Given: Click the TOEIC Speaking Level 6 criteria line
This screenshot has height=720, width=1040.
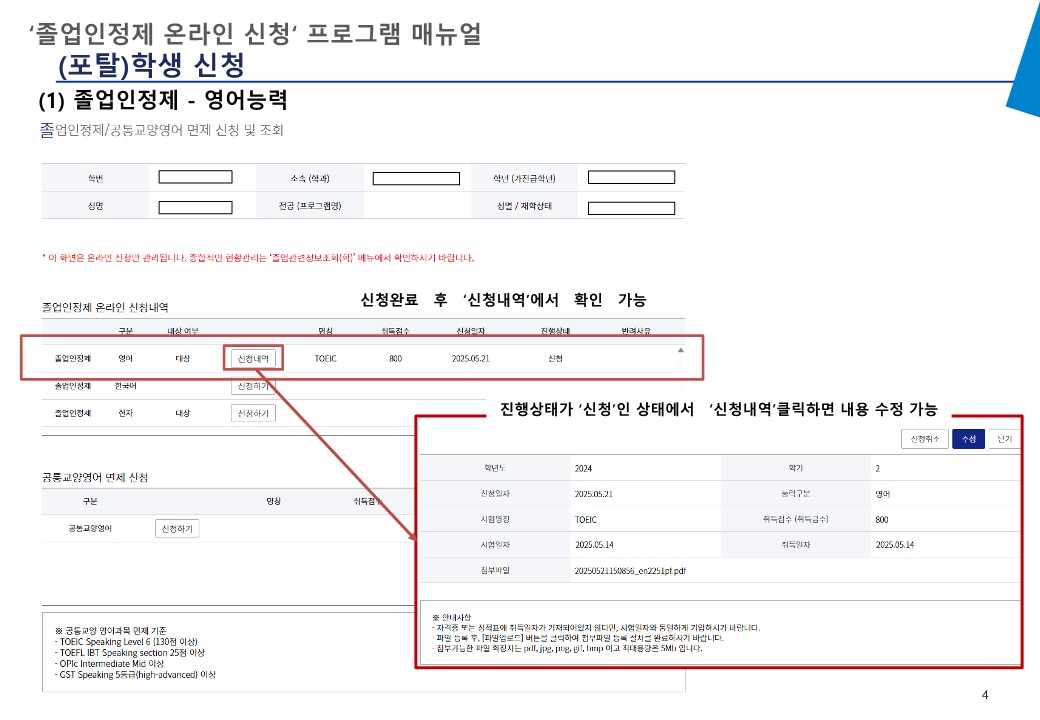Looking at the screenshot, I should tap(126, 642).
